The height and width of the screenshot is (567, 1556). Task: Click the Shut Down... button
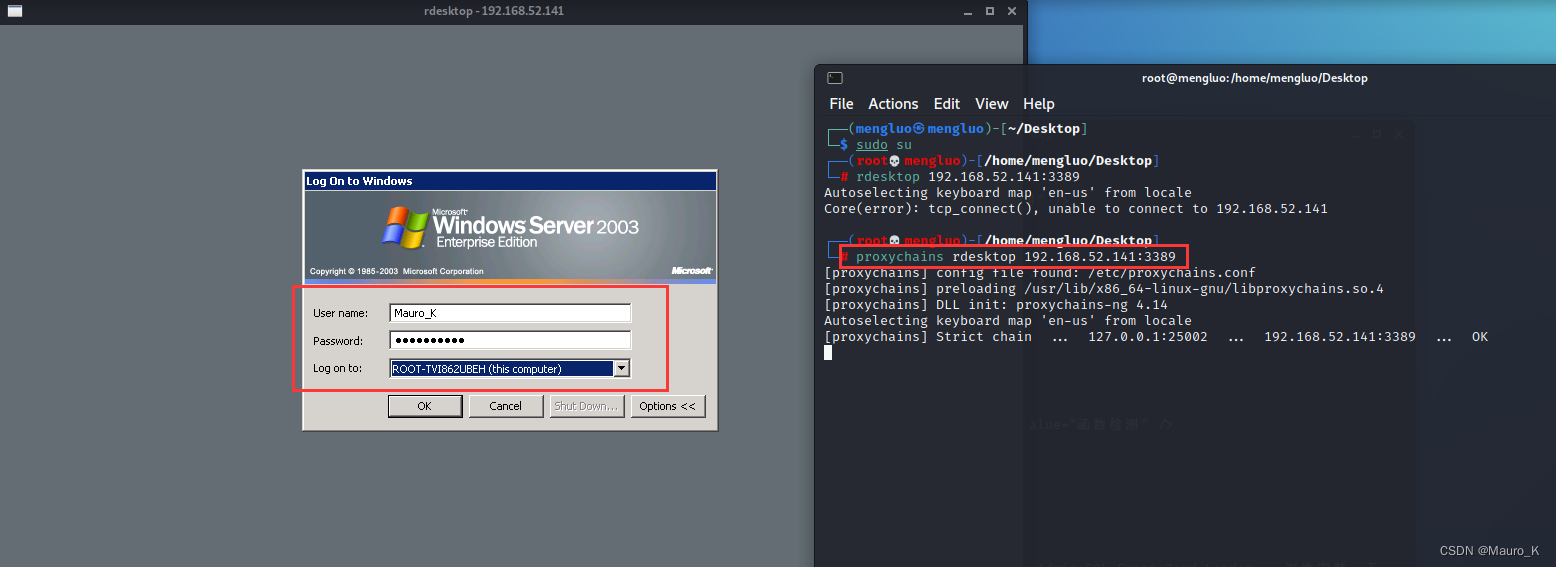(587, 406)
